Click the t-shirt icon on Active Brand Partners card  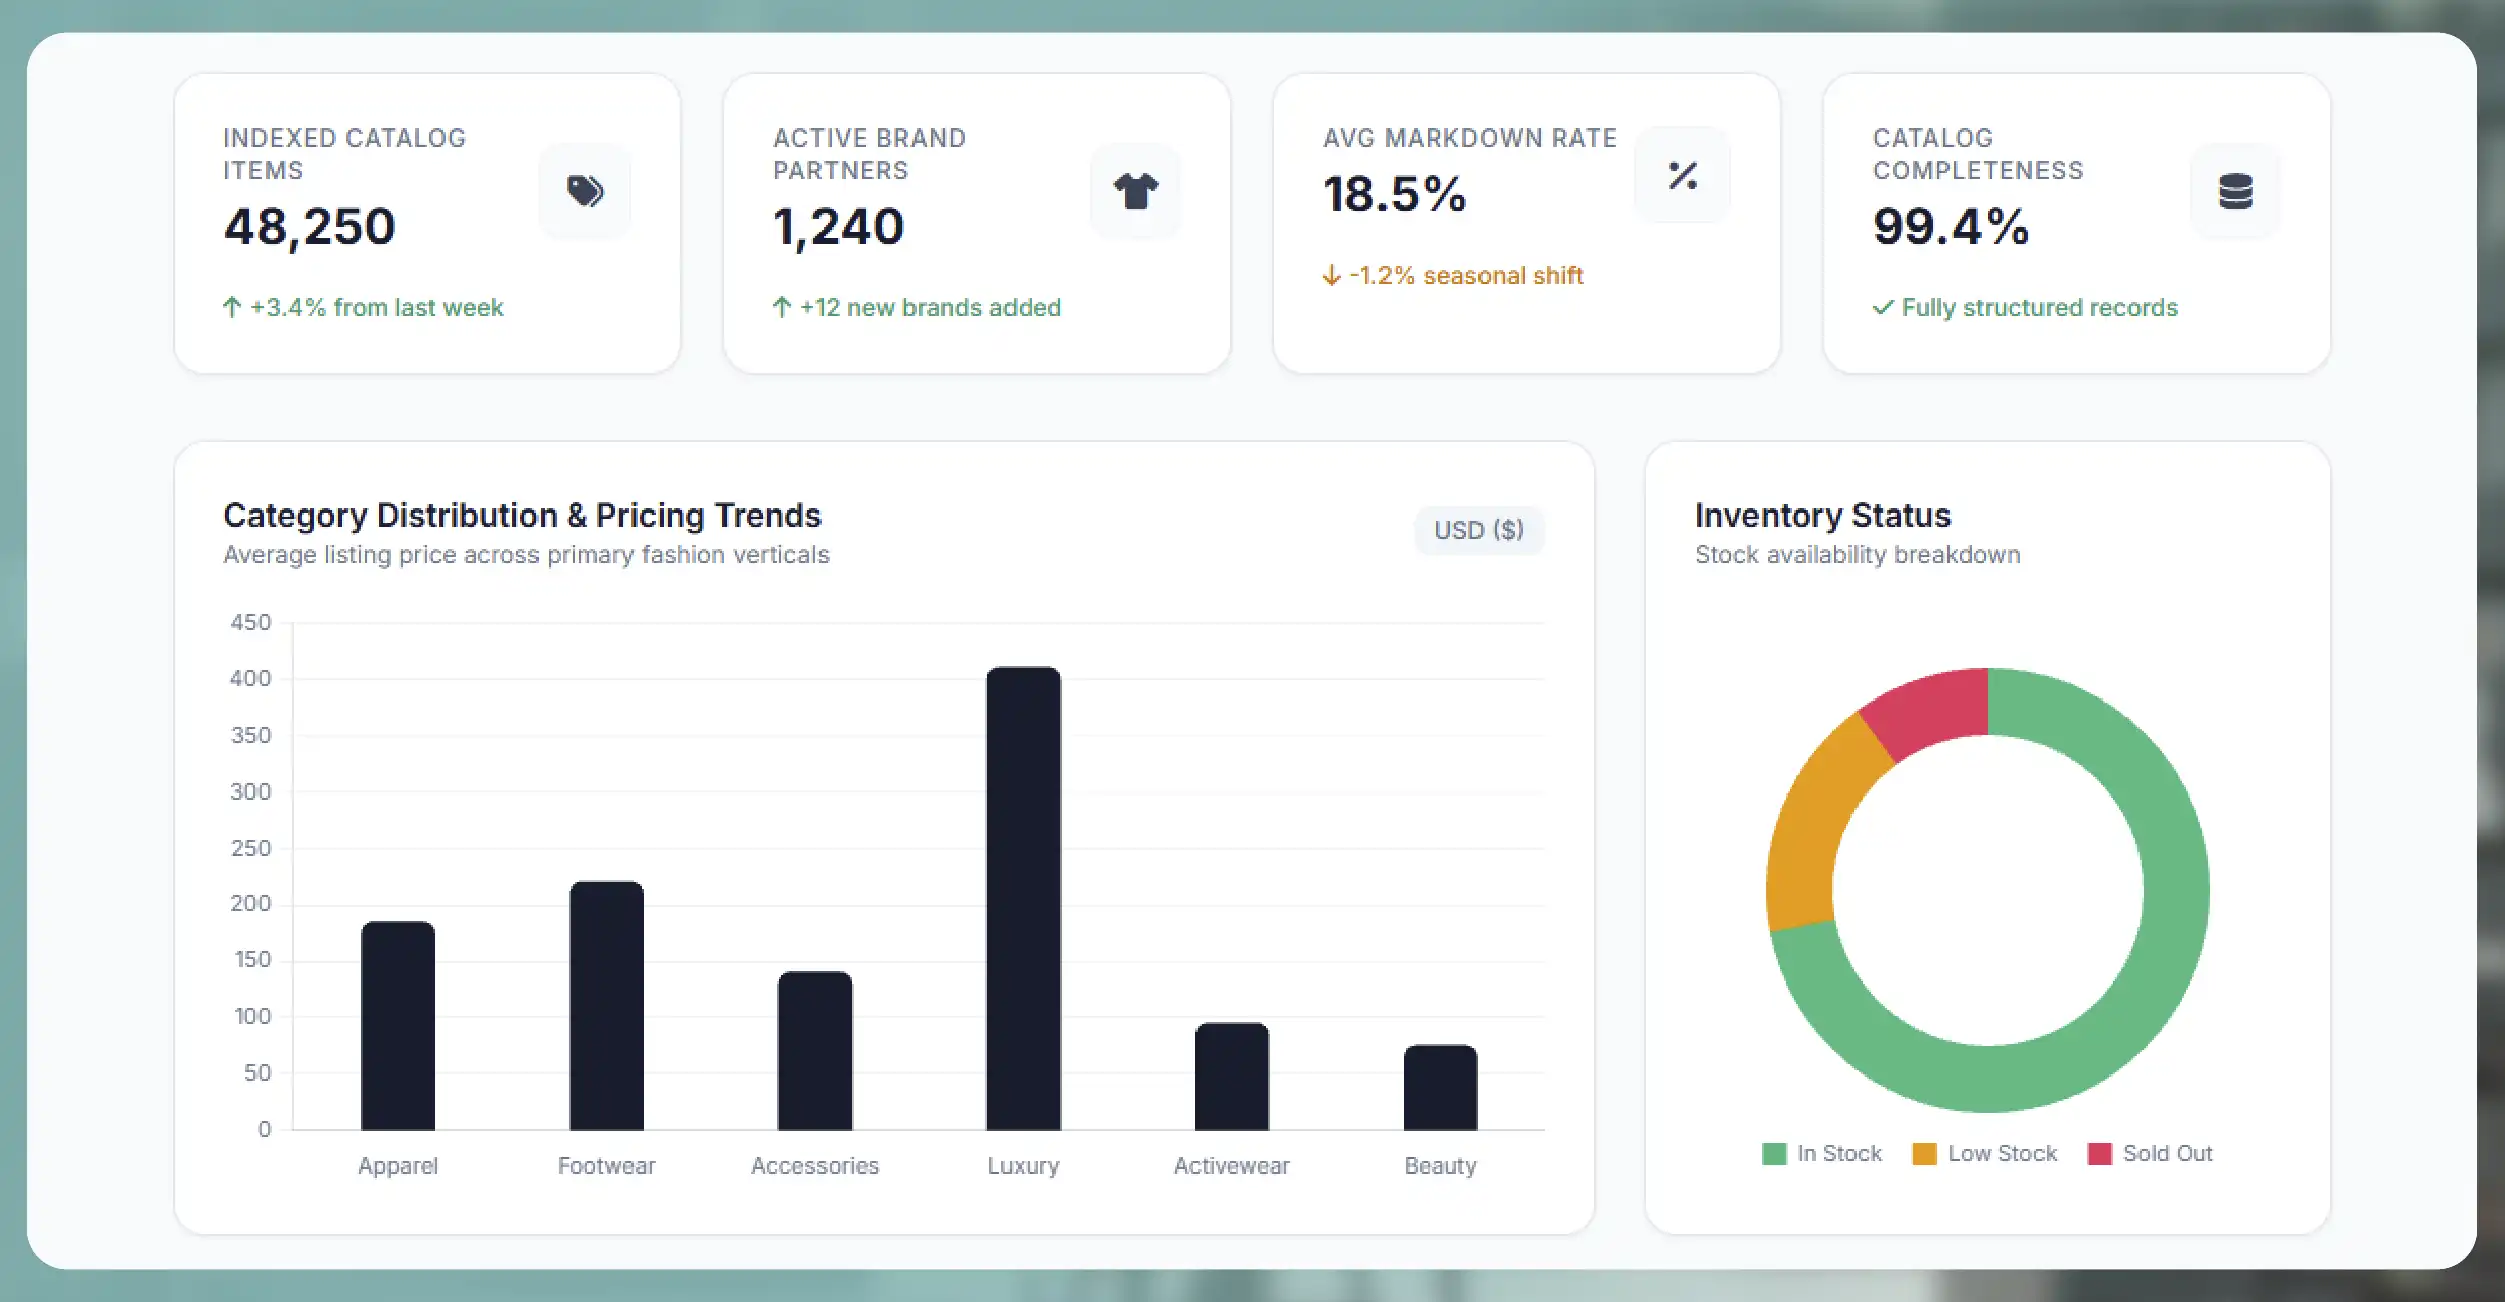(x=1135, y=190)
